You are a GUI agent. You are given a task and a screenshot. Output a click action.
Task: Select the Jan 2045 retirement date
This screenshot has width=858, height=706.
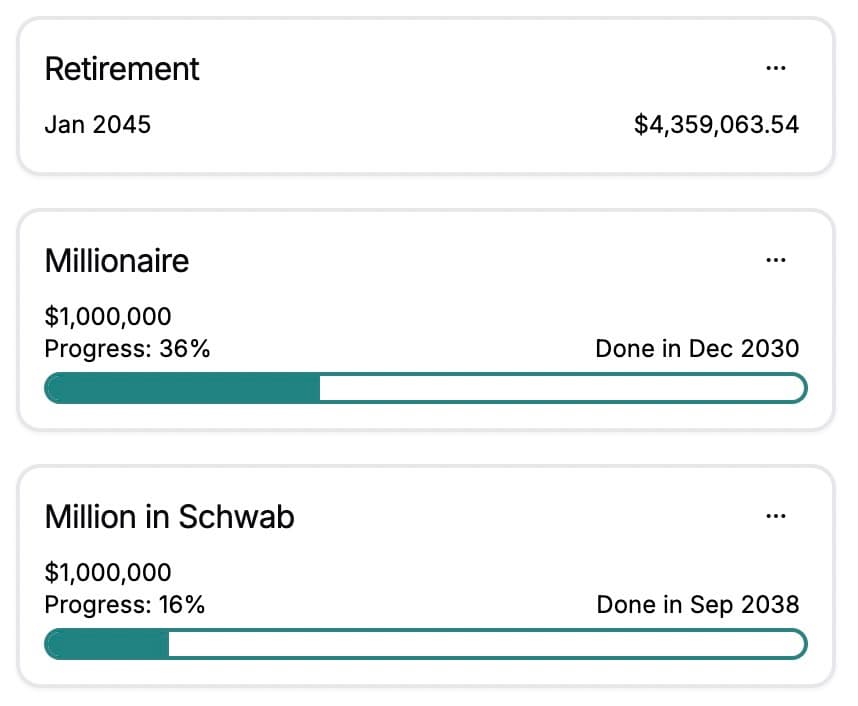pyautogui.click(x=98, y=125)
